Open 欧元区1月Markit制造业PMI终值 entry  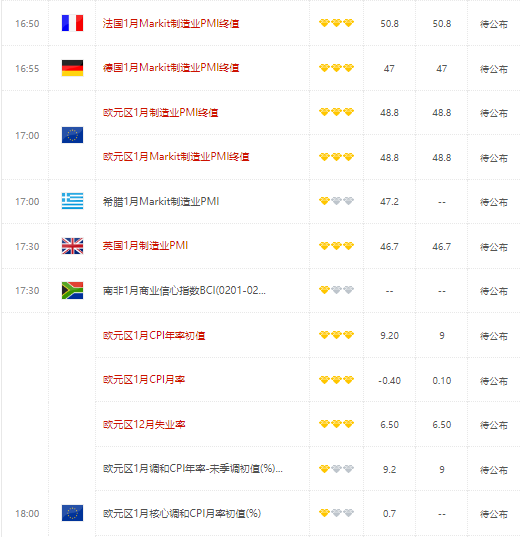pos(176,157)
